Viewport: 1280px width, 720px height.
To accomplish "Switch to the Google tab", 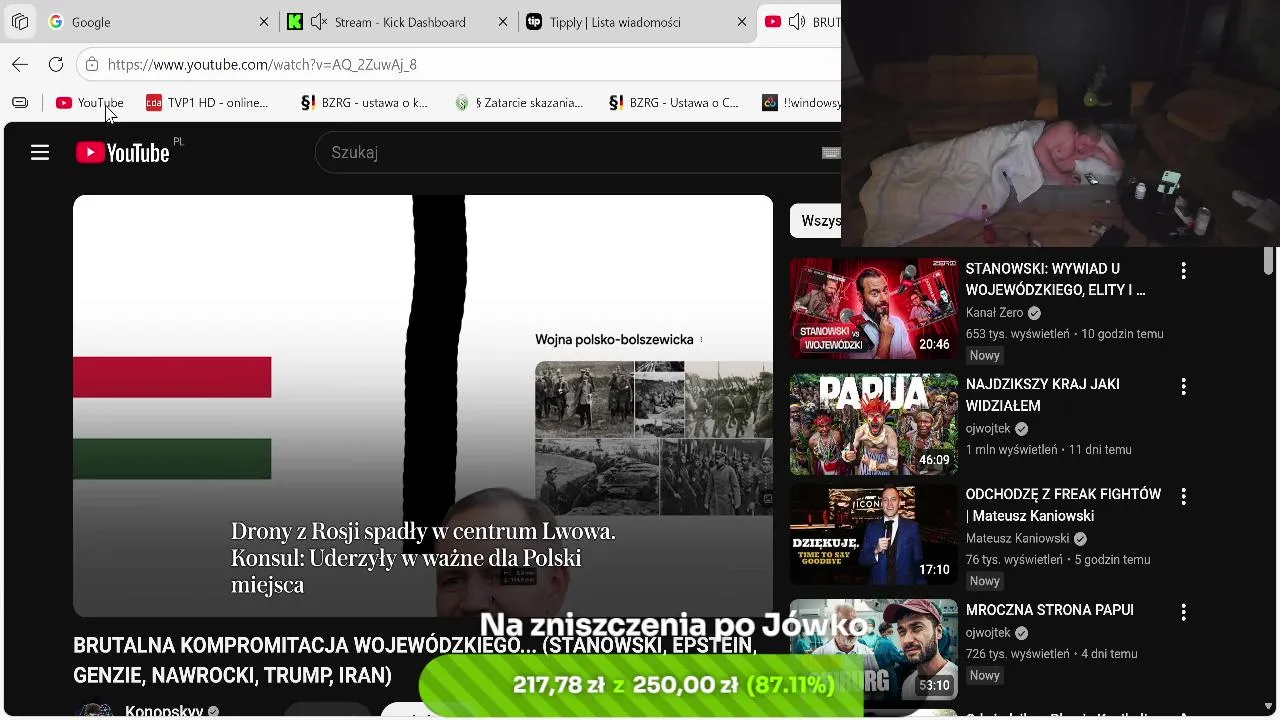I will (x=158, y=22).
